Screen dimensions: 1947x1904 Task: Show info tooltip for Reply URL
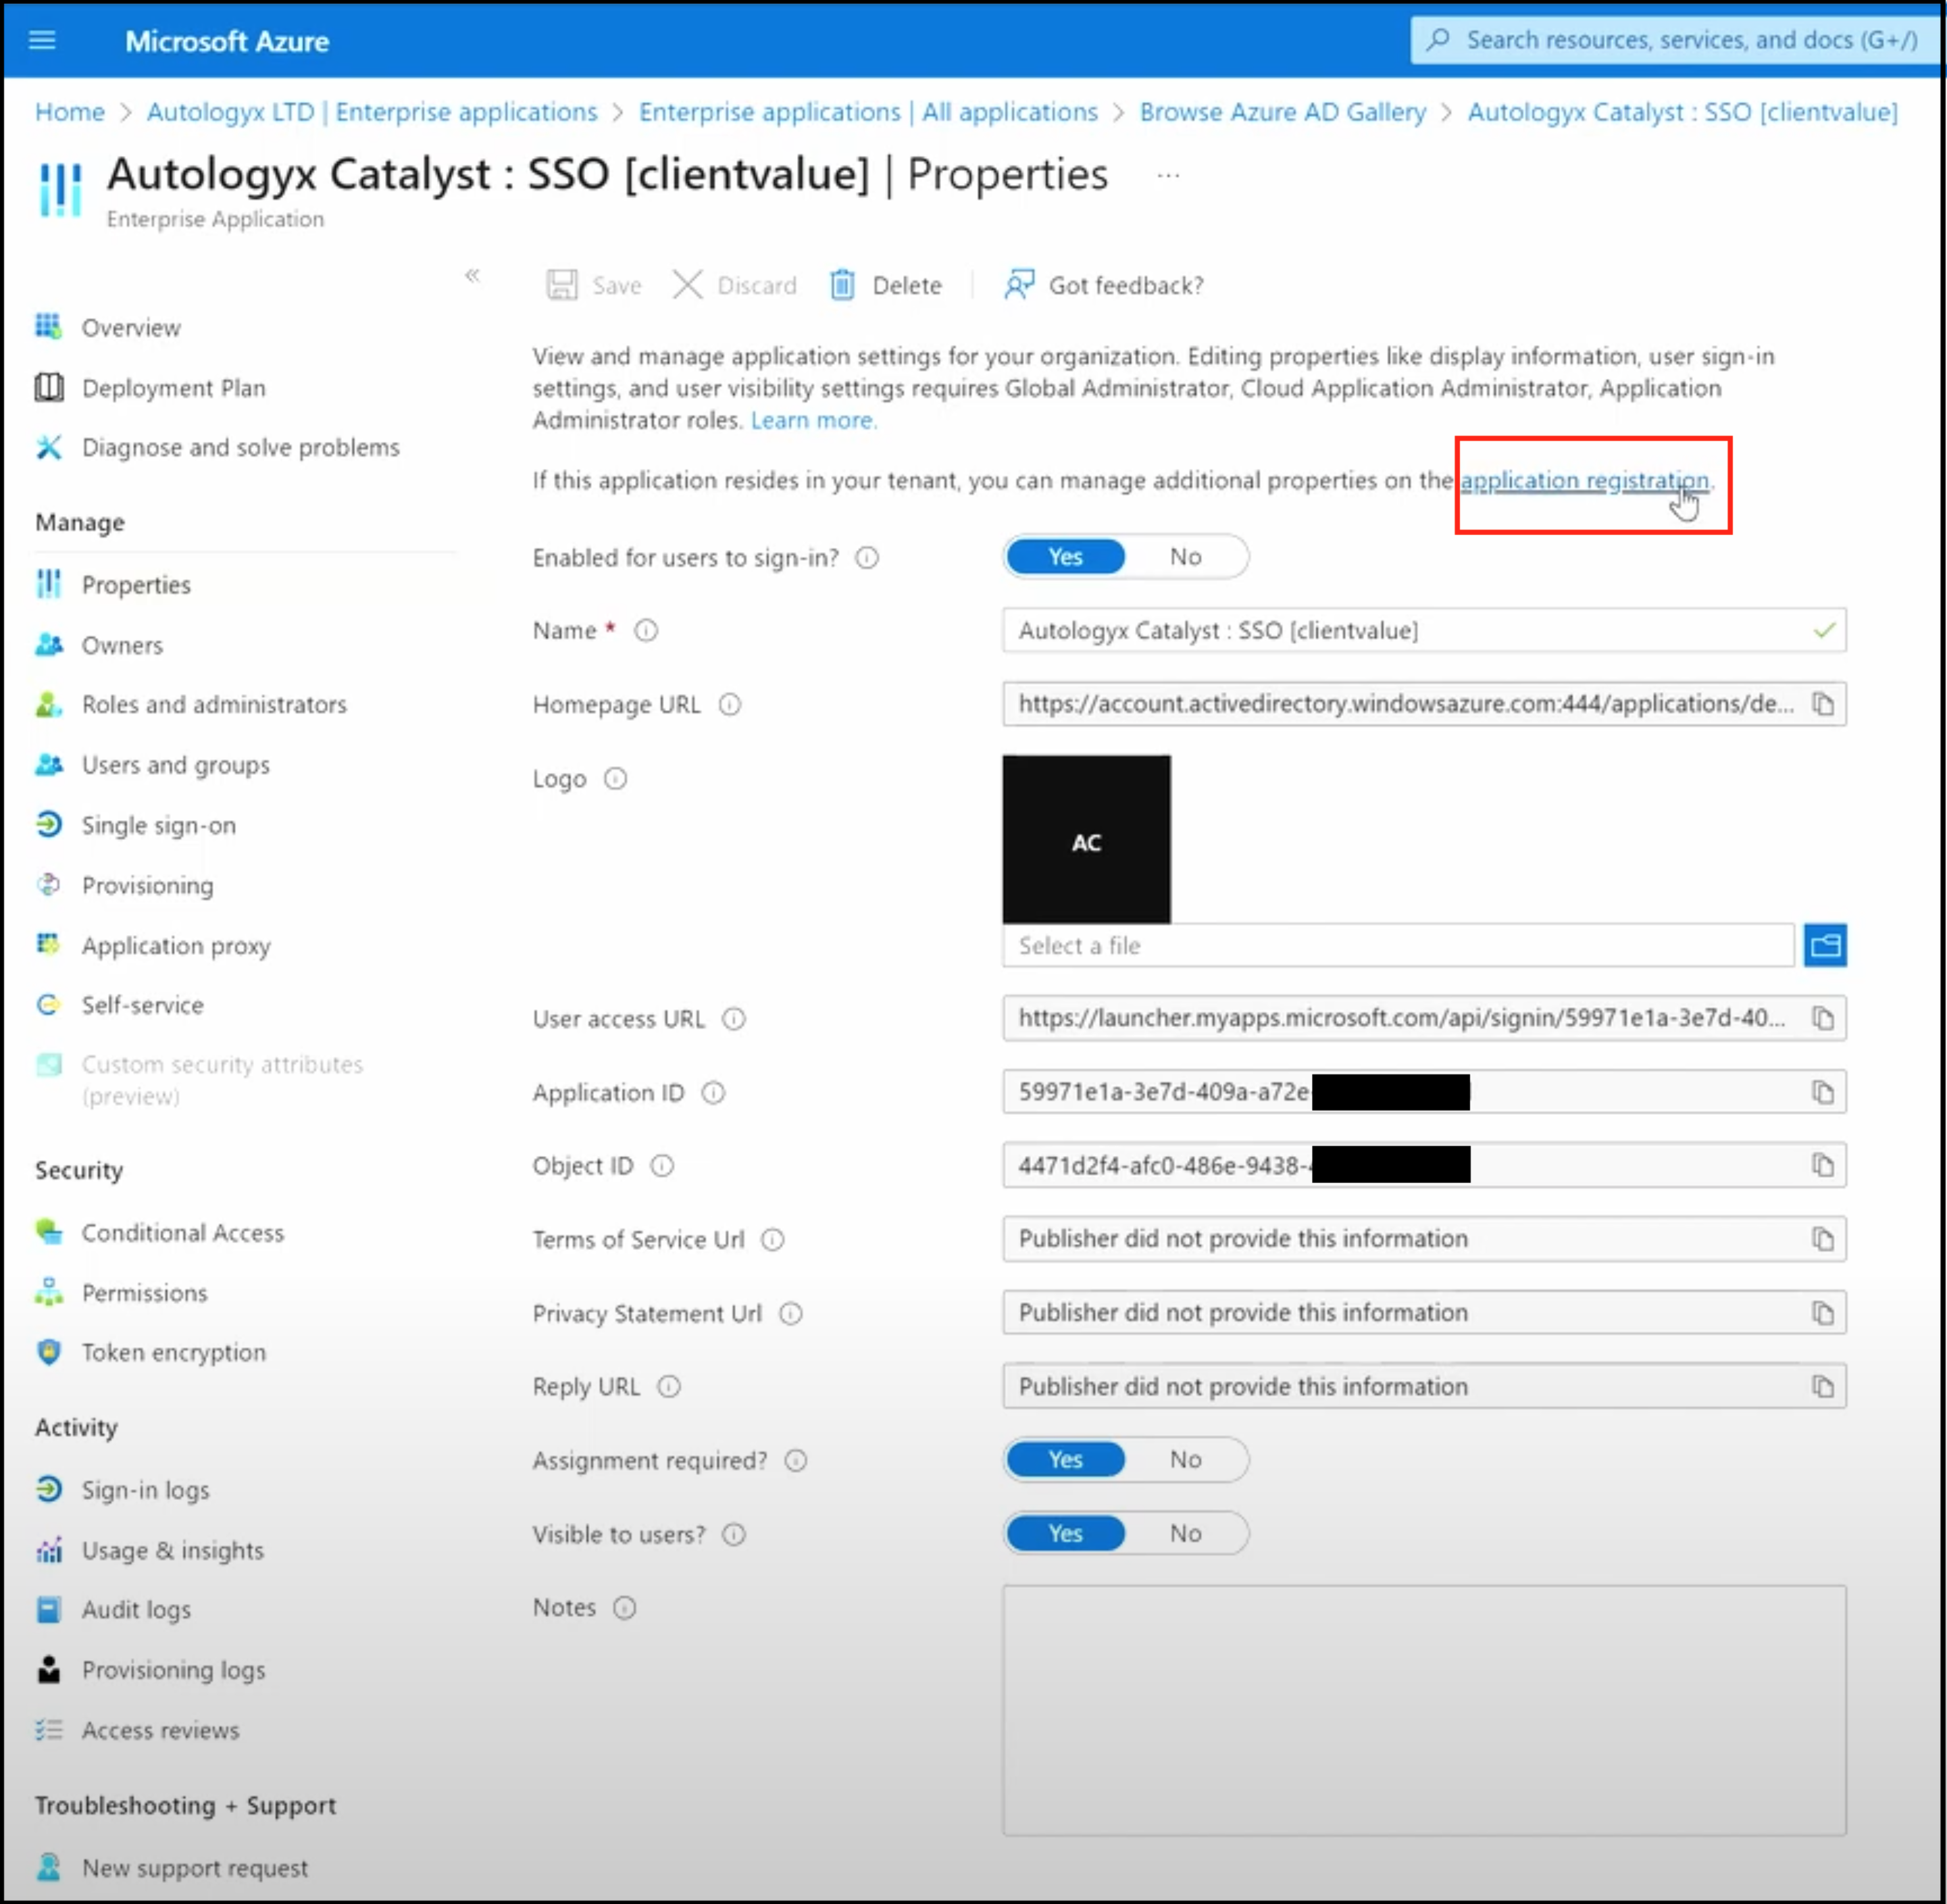tap(669, 1387)
